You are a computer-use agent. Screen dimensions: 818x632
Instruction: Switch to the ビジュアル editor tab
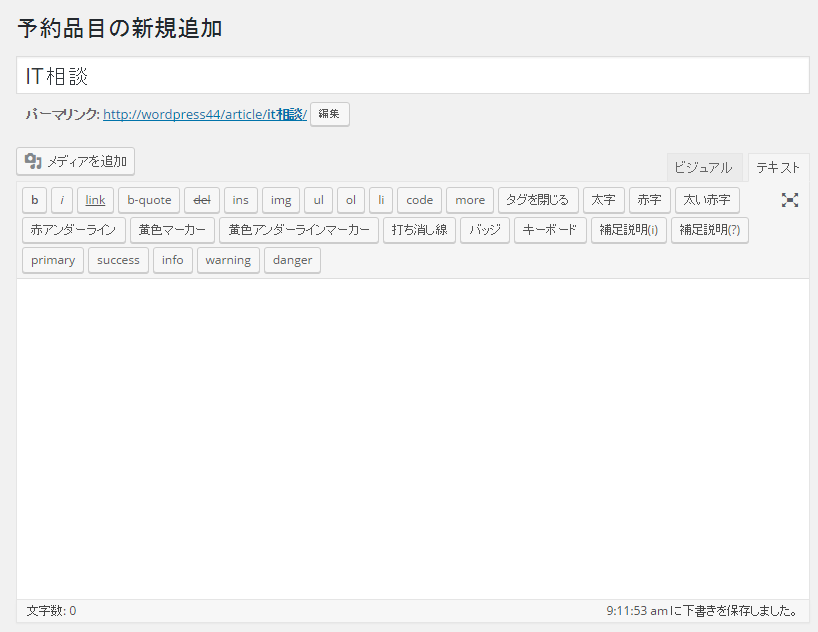(x=703, y=167)
